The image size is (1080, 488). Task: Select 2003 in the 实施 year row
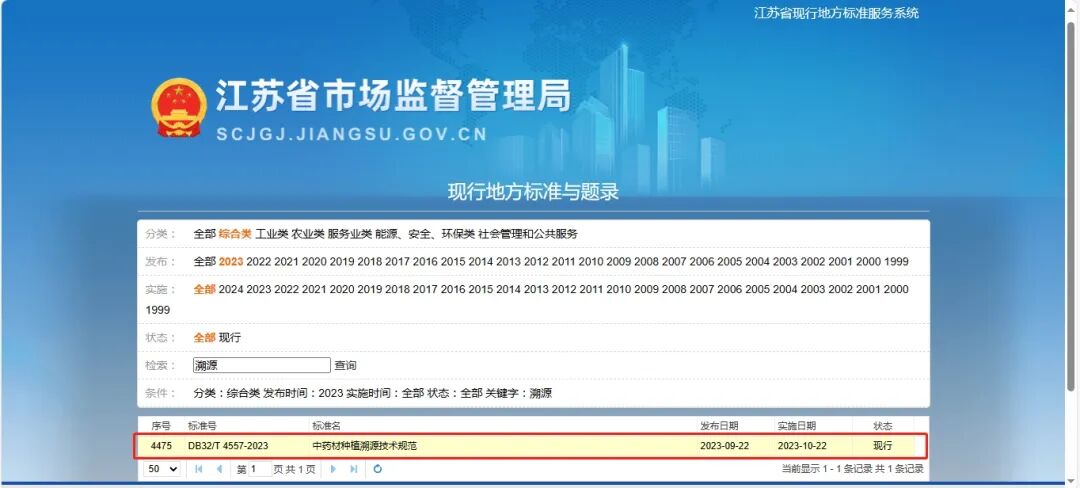point(813,289)
